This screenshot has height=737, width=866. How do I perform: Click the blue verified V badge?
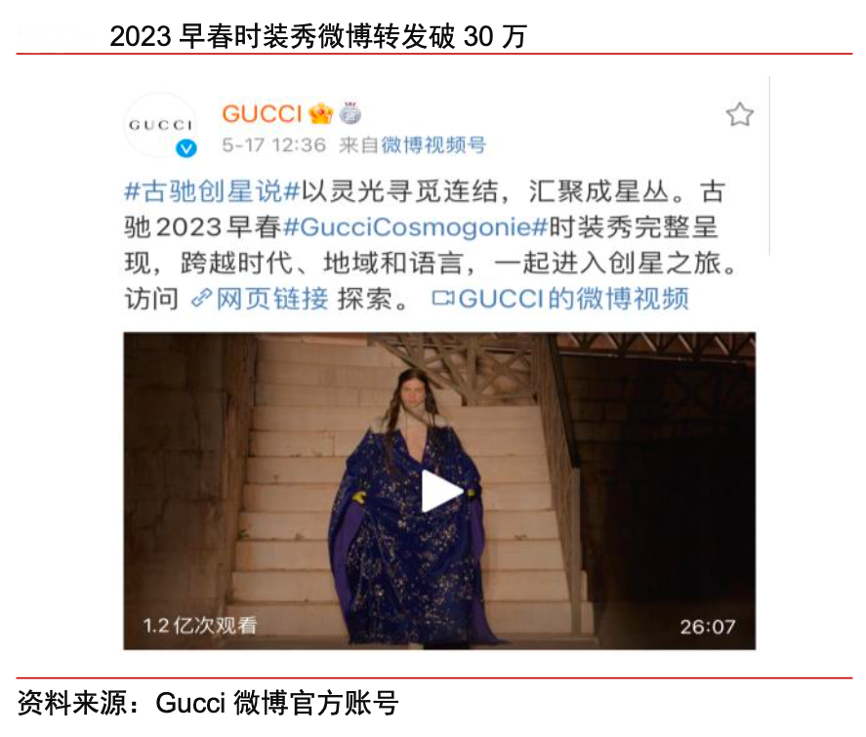tap(186, 148)
